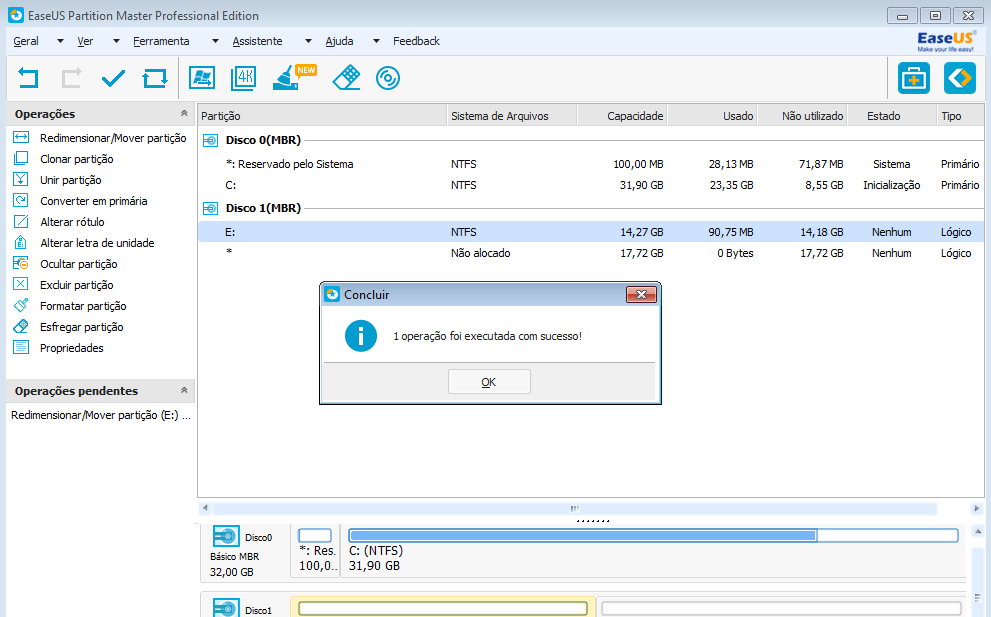Image resolution: width=991 pixels, height=617 pixels.
Task: Click the Excluir partição icon
Action: click(21, 284)
